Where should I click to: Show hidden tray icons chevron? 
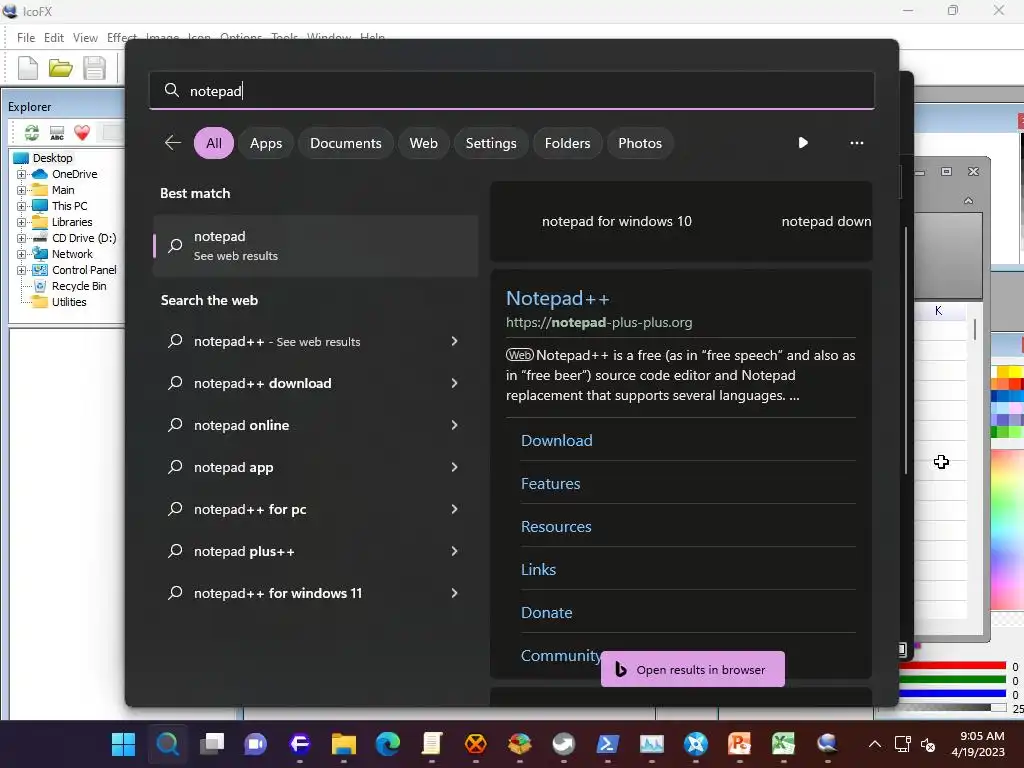click(874, 744)
